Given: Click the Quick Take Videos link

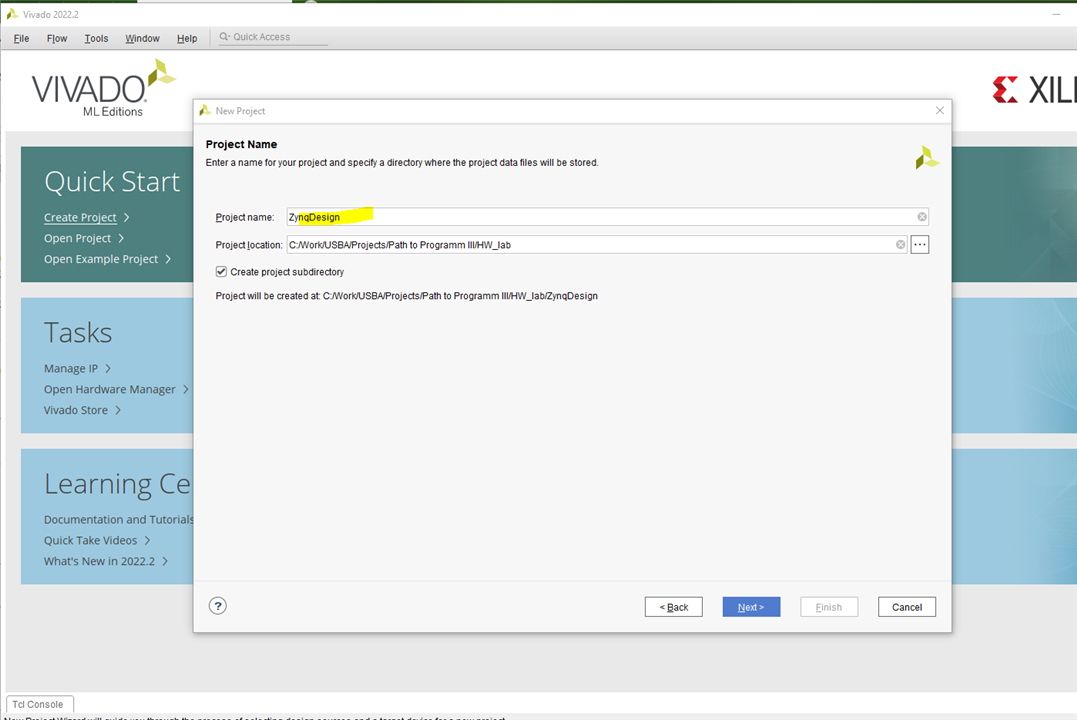Looking at the screenshot, I should 91,541.
